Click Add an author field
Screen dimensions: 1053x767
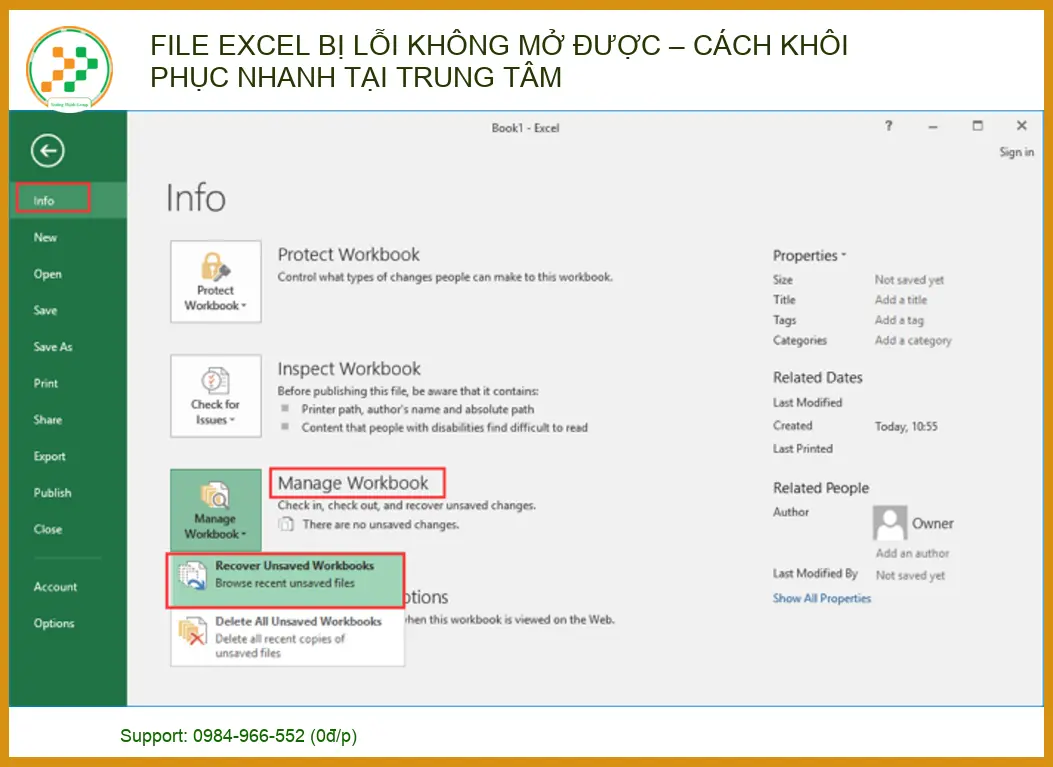point(912,553)
